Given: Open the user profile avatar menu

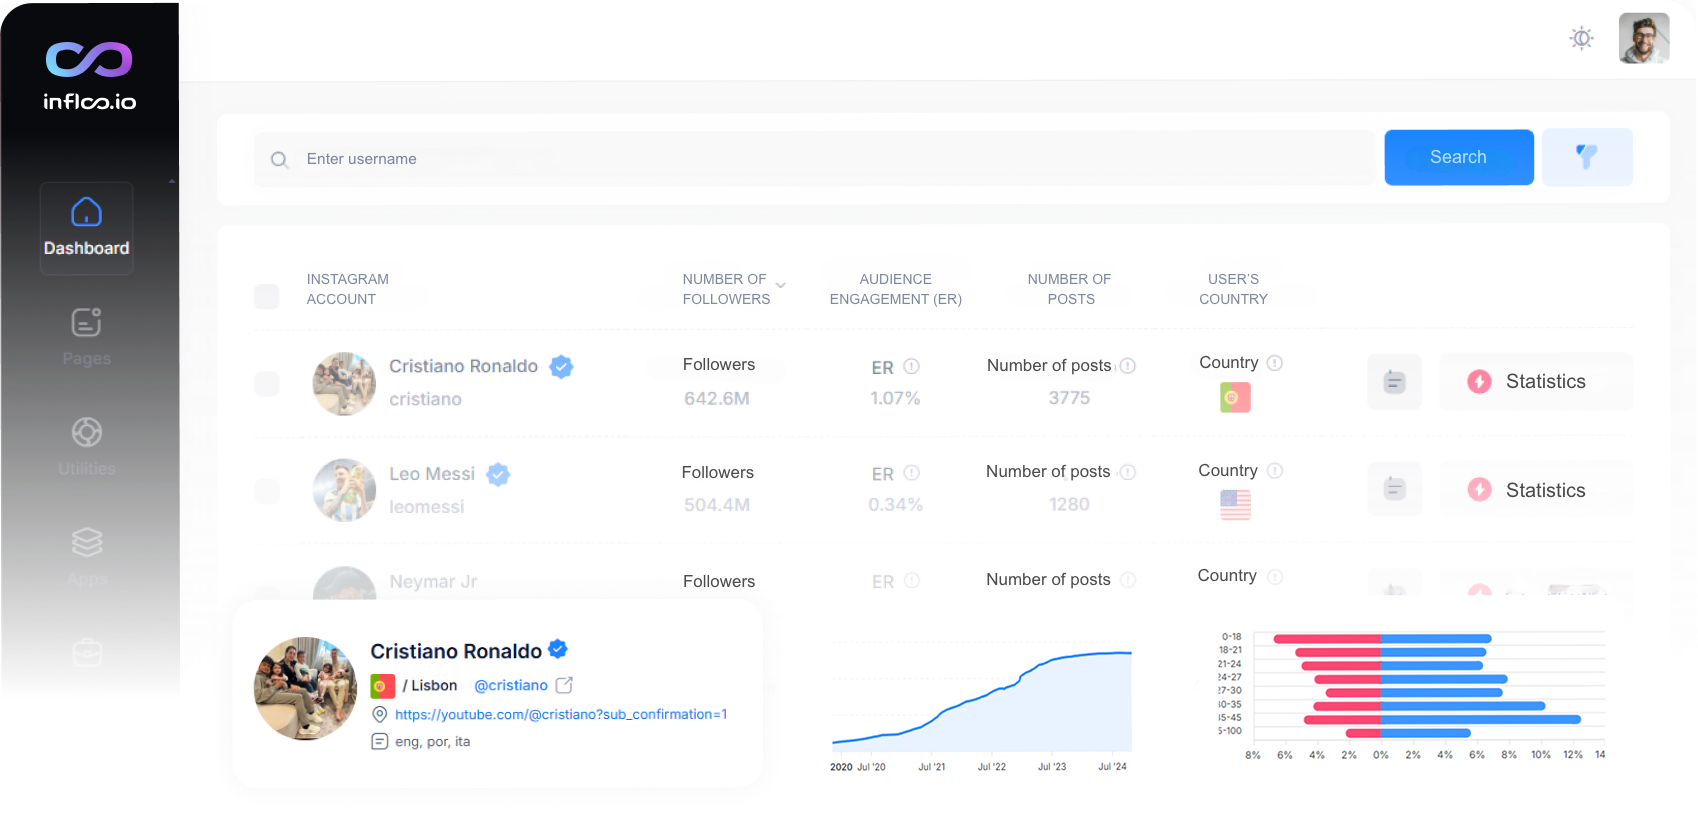Looking at the screenshot, I should click(1643, 39).
